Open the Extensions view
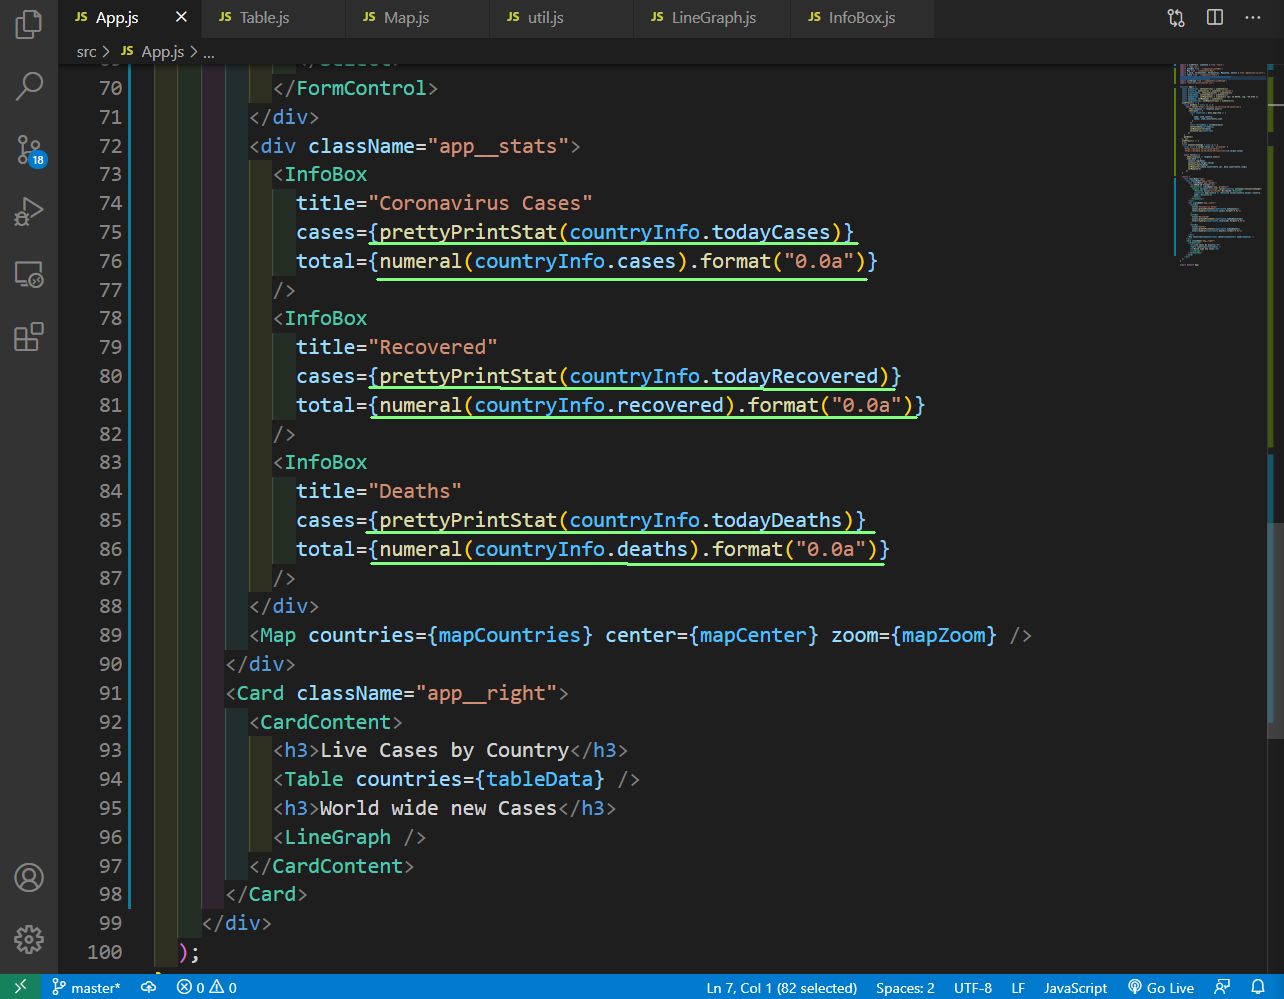Image resolution: width=1284 pixels, height=999 pixels. 29,336
